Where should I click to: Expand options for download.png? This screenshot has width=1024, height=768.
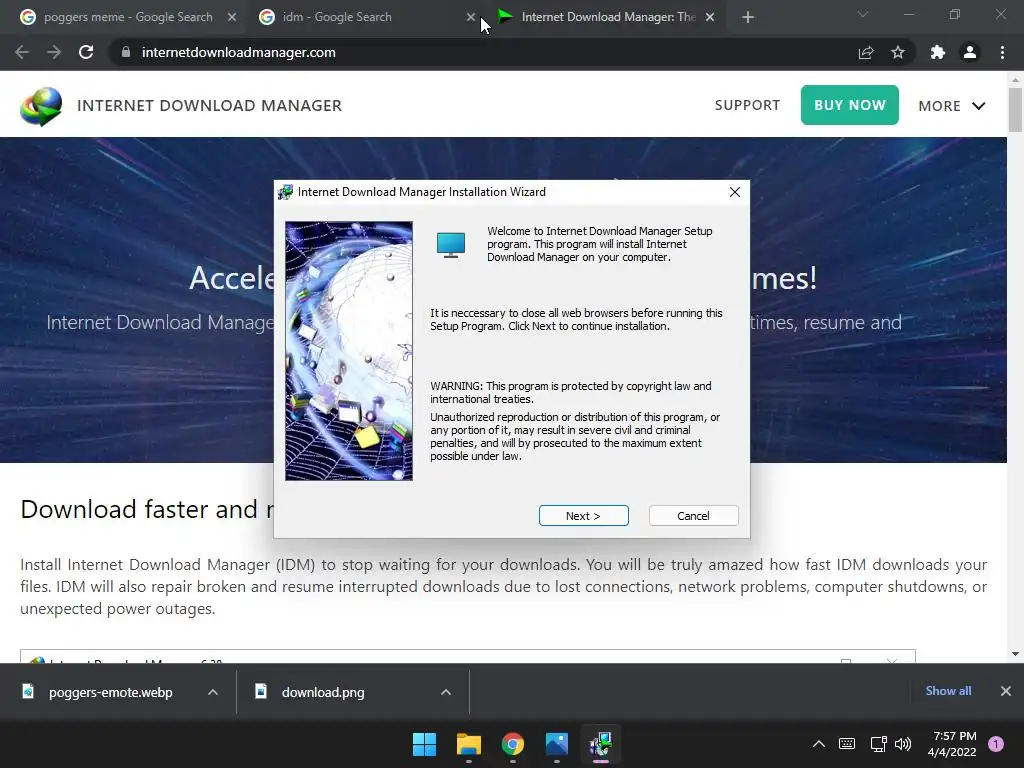point(446,692)
